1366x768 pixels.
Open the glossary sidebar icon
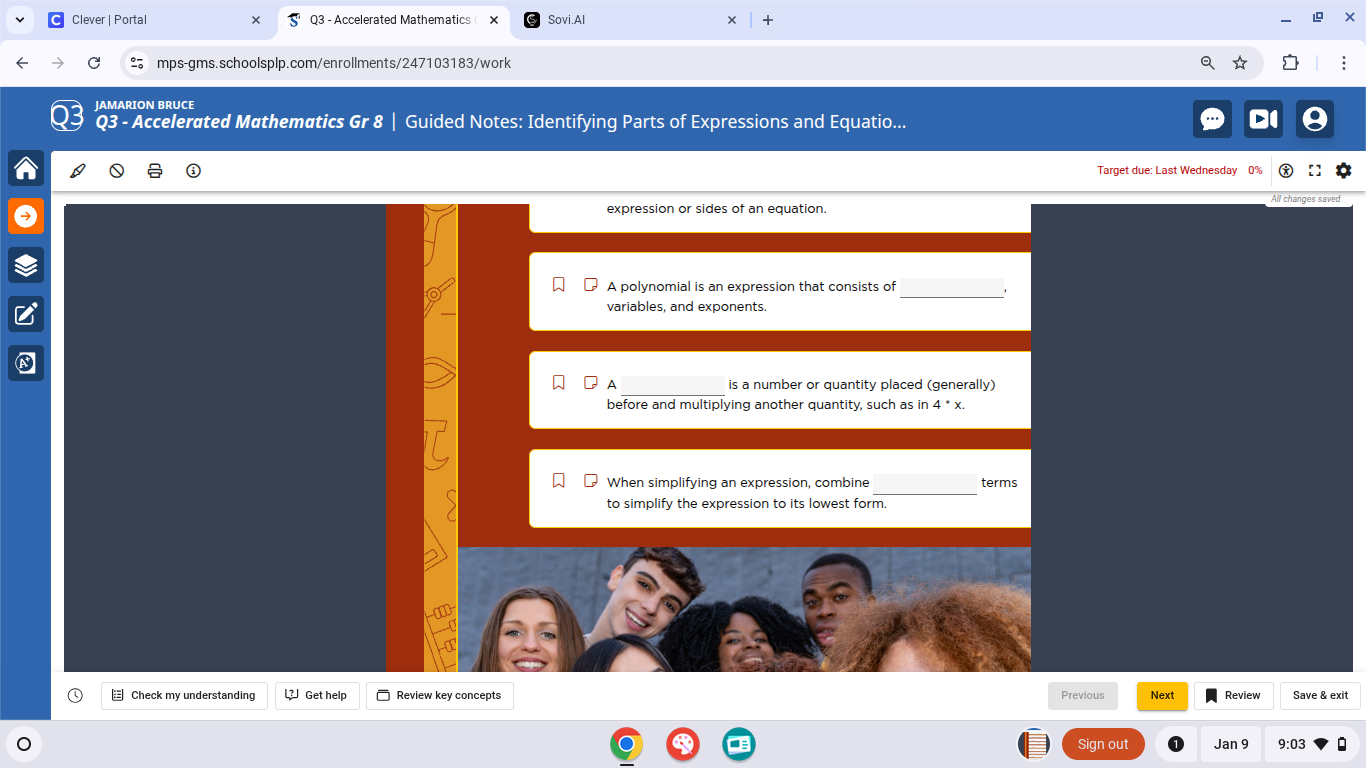pyautogui.click(x=26, y=362)
